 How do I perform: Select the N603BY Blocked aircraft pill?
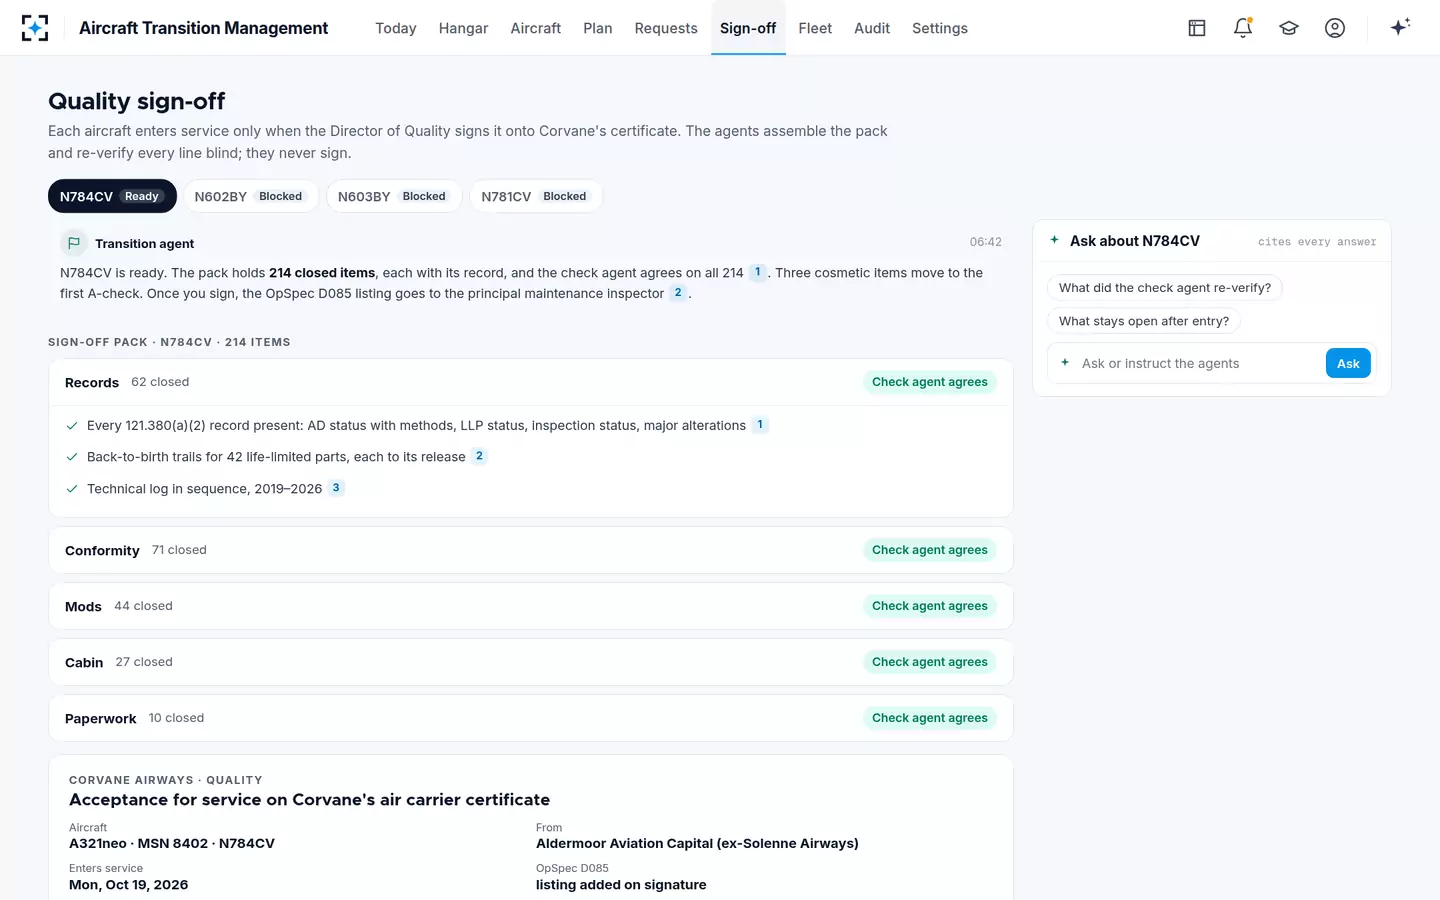tap(394, 196)
